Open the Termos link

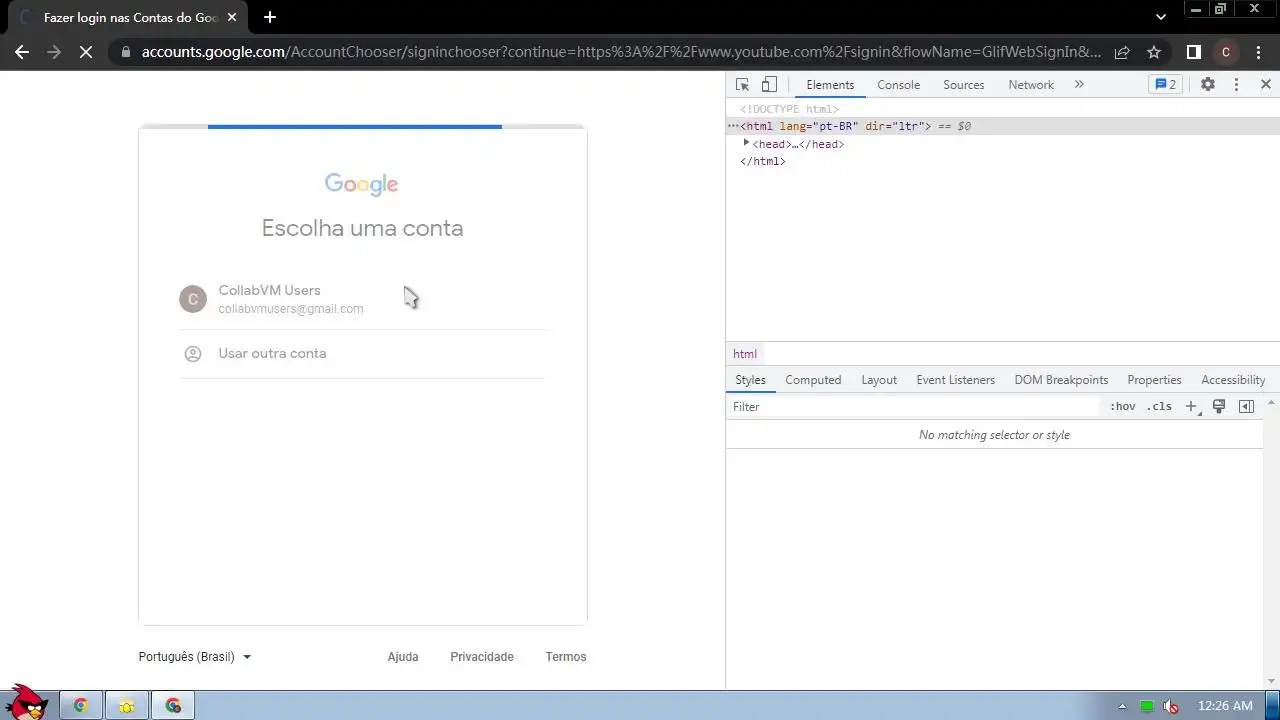click(566, 657)
